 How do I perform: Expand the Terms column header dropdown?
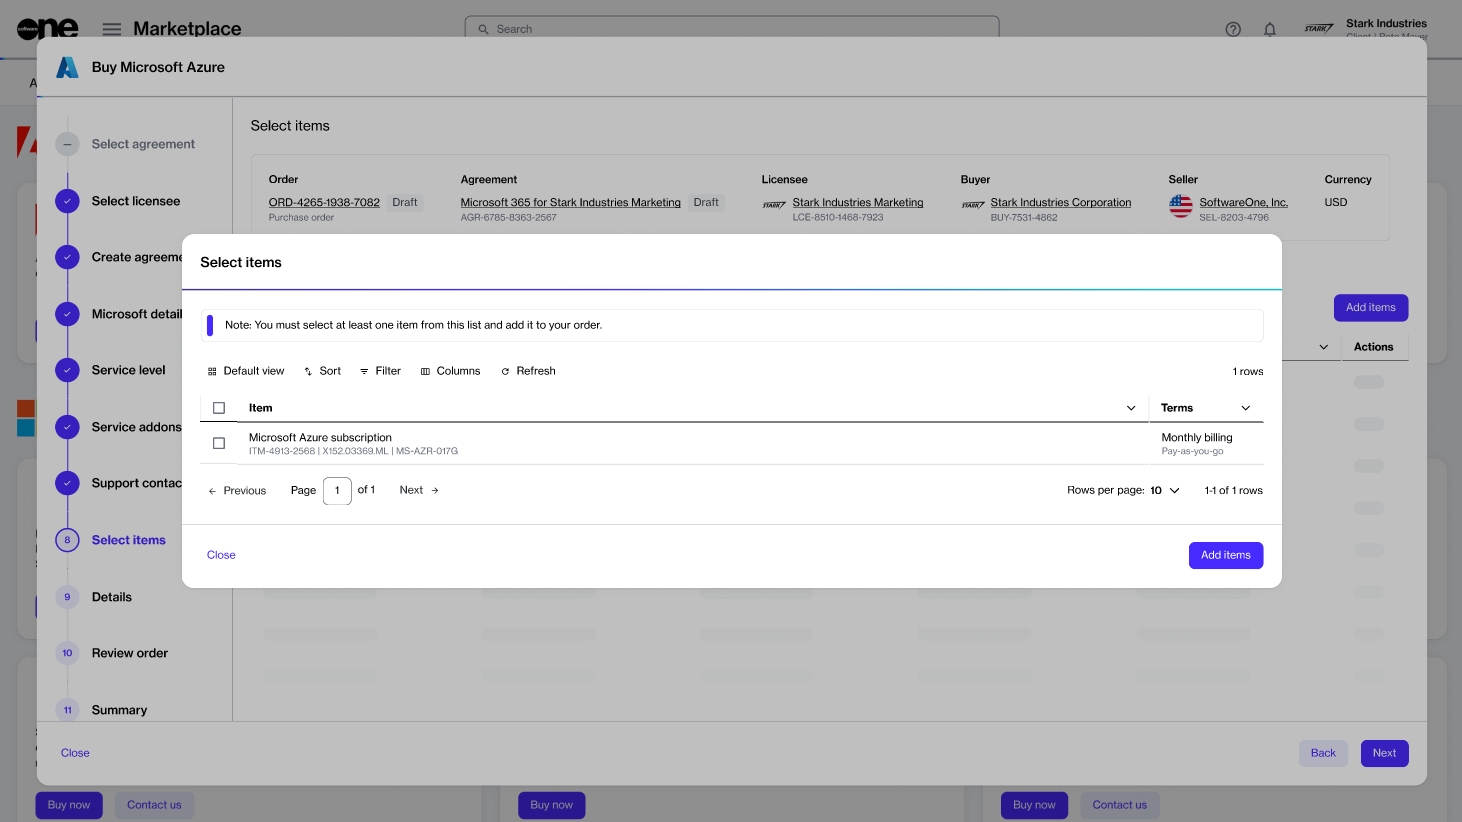[1245, 408]
